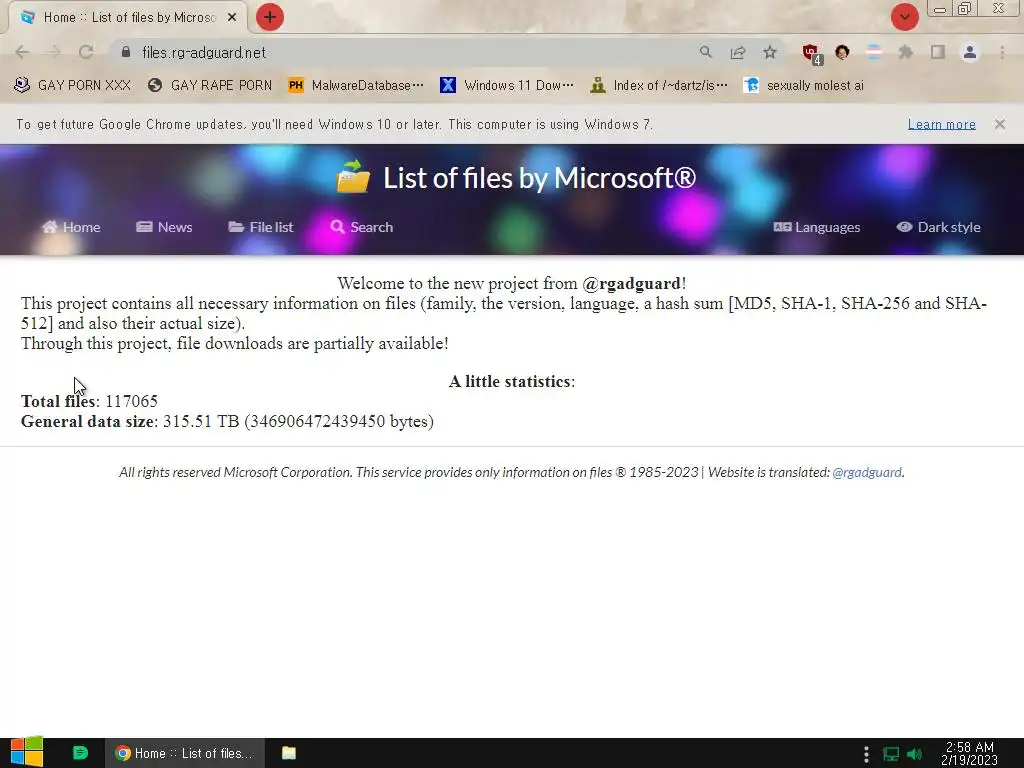
Task: Show hidden tray icons via the dots
Action: click(x=866, y=754)
